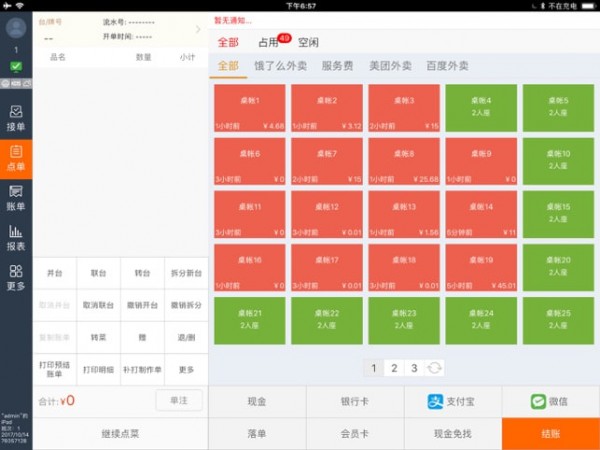600x450 pixels.
Task: Expand order header with right chevron
Action: [x=197, y=30]
